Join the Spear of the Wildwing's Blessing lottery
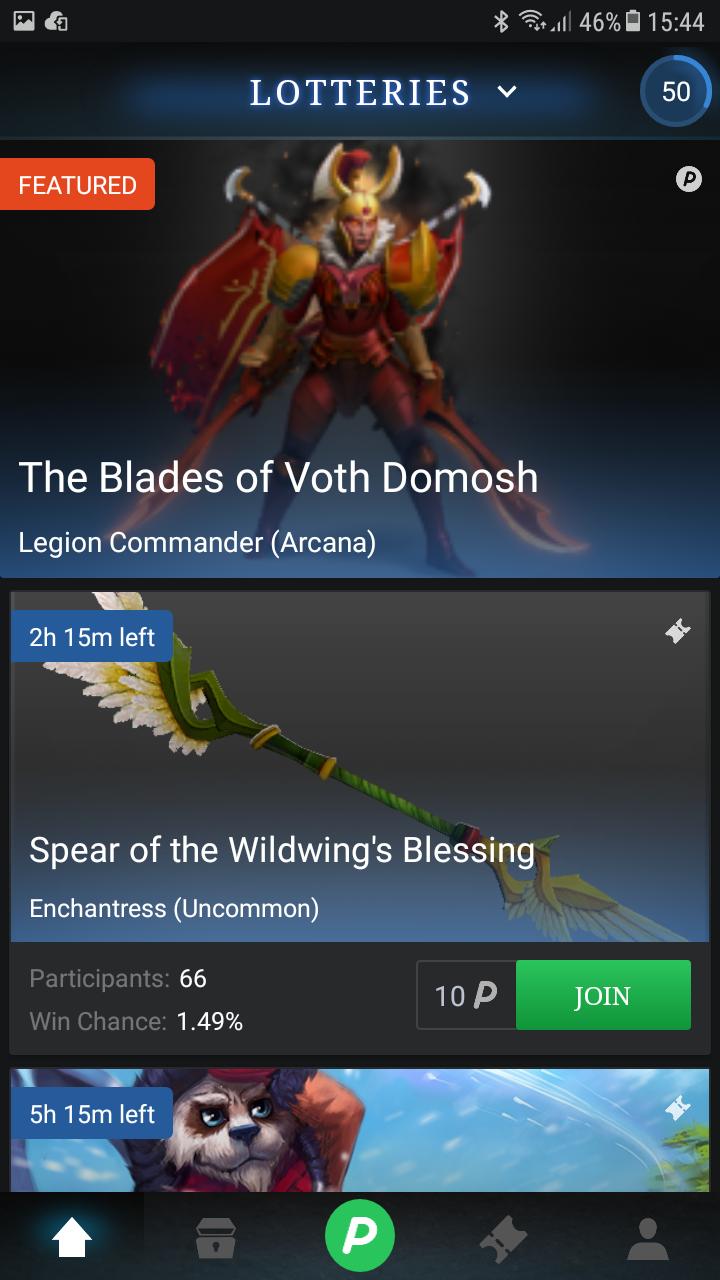The width and height of the screenshot is (720, 1280). coord(603,995)
